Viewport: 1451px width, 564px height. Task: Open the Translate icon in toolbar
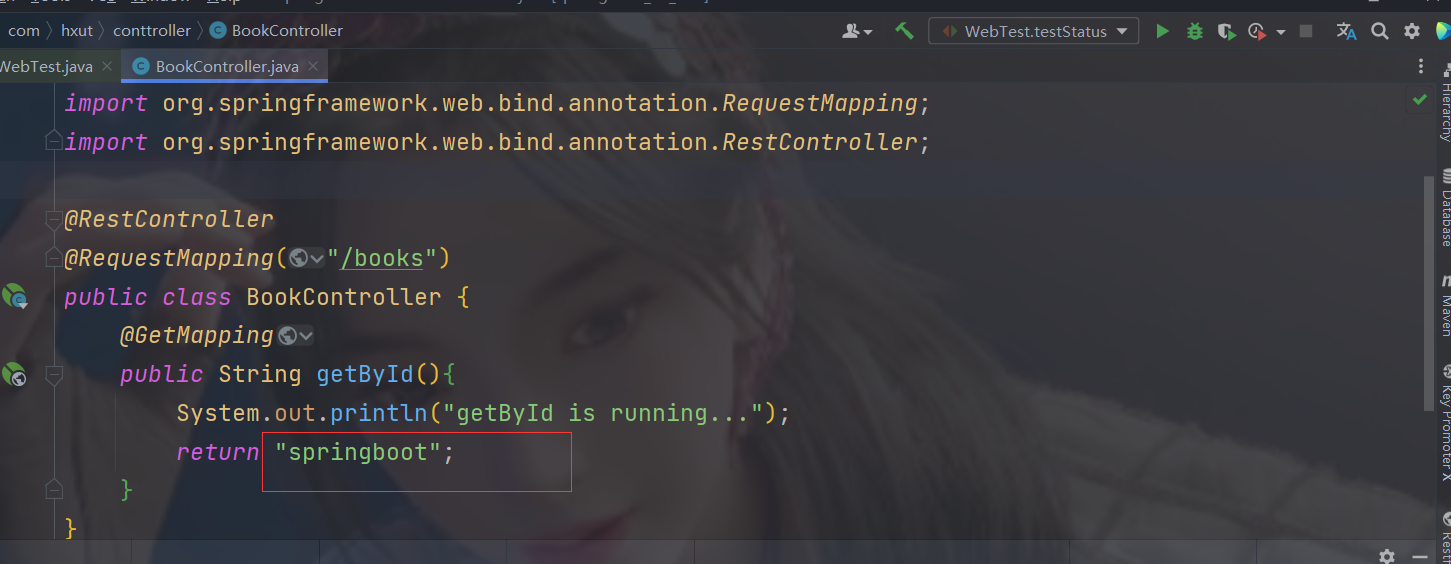[1346, 31]
